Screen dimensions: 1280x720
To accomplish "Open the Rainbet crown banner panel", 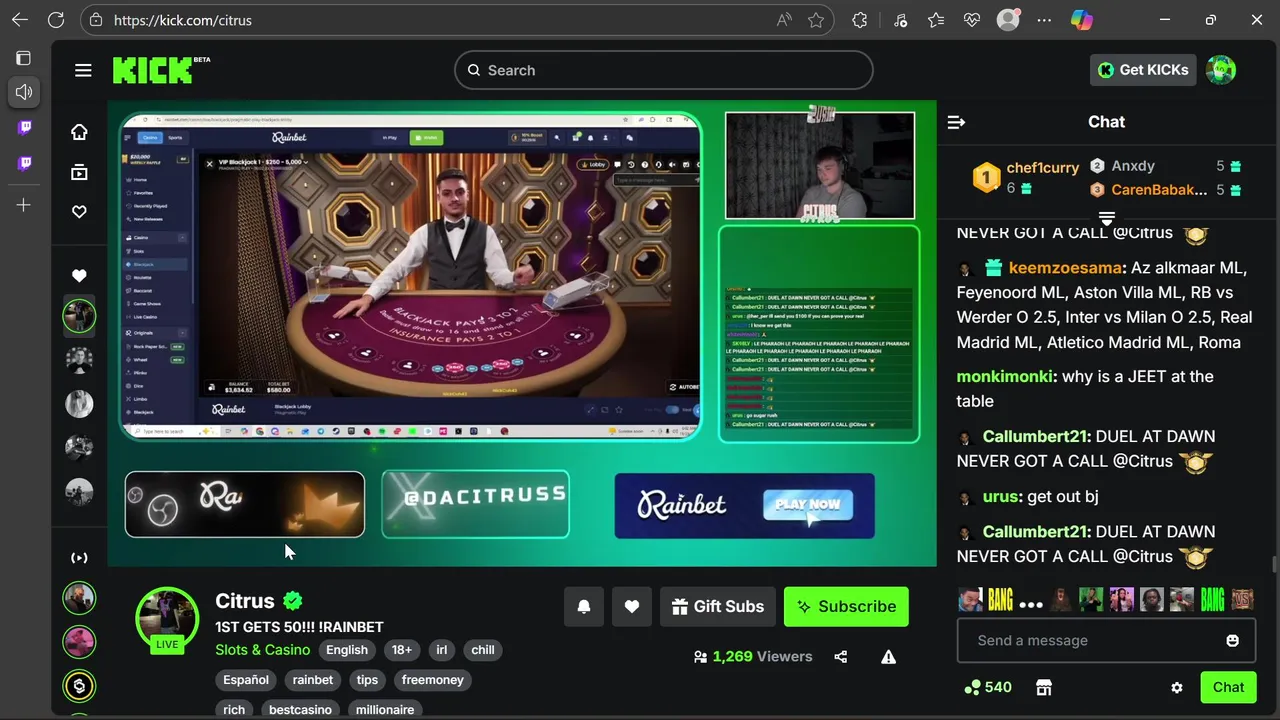I will (x=245, y=504).
